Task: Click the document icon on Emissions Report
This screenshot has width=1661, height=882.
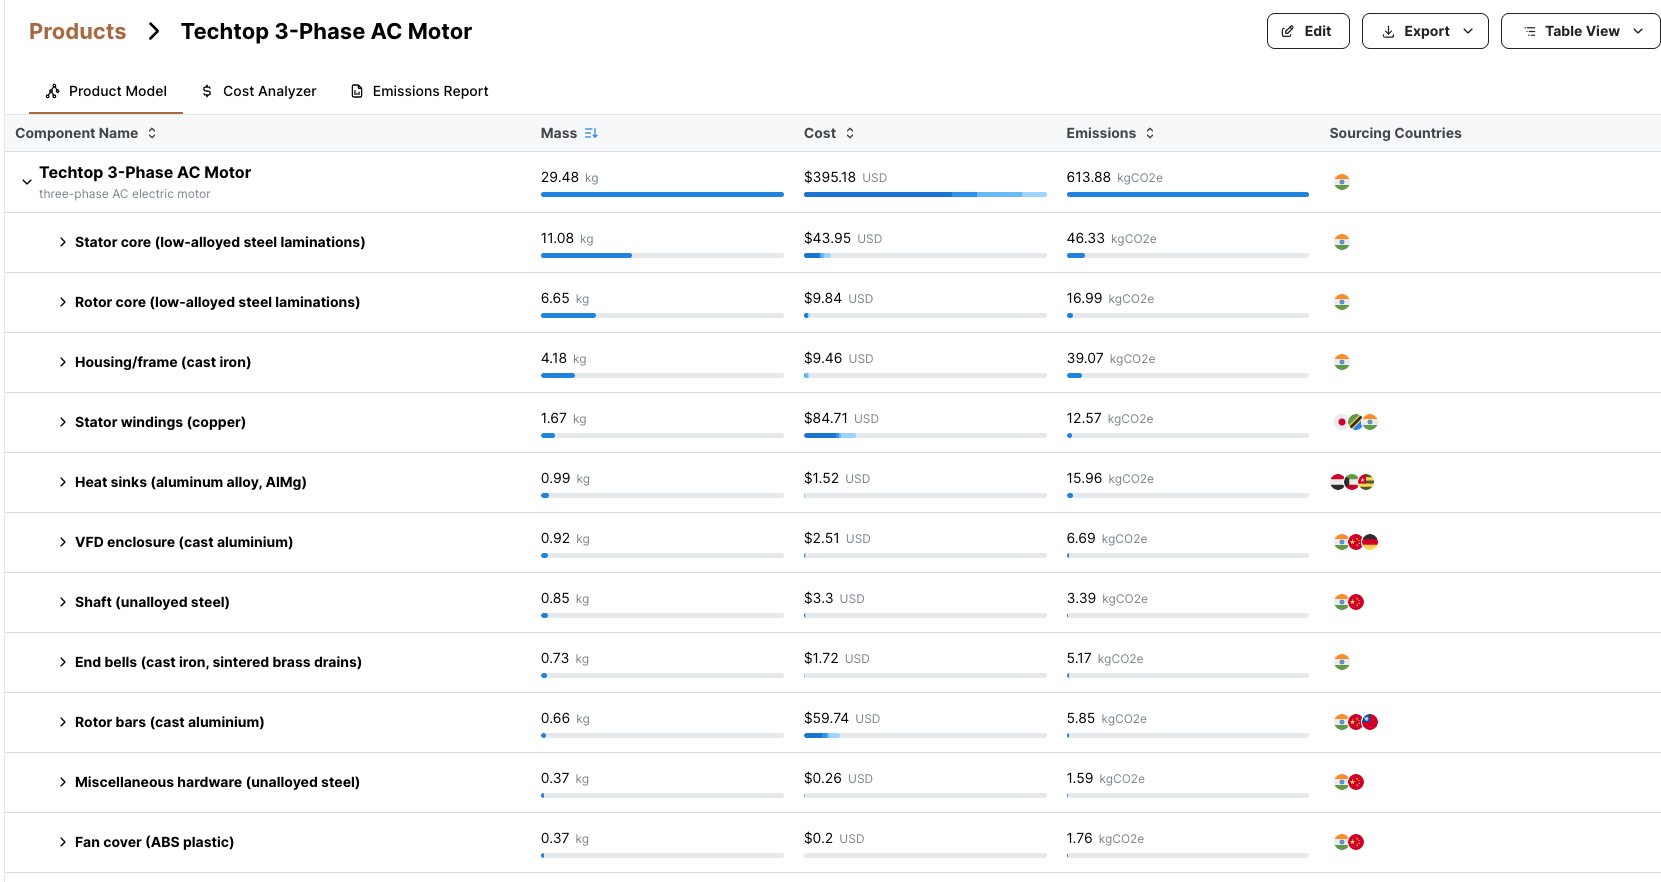Action: pos(357,91)
